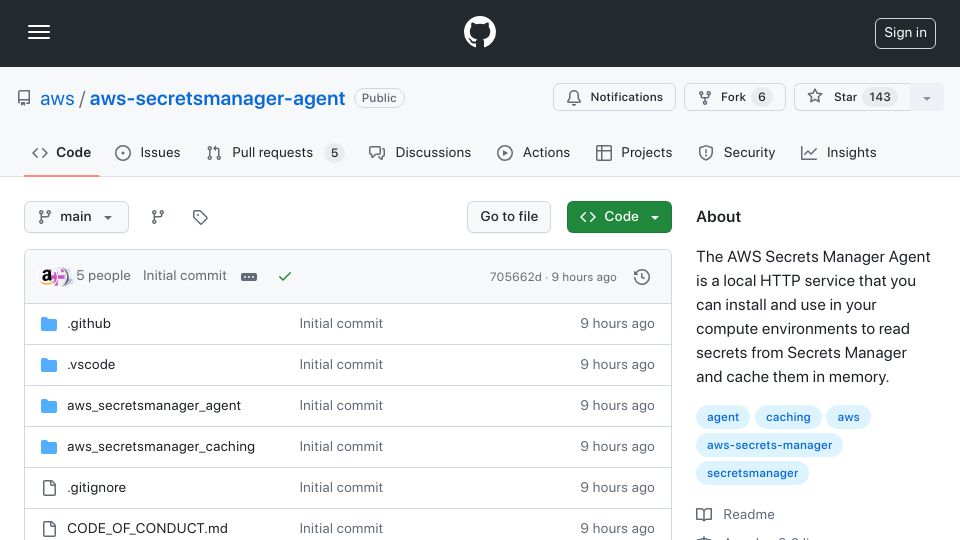Open the .vscode folder
Viewport: 960px width, 540px height.
coord(91,364)
